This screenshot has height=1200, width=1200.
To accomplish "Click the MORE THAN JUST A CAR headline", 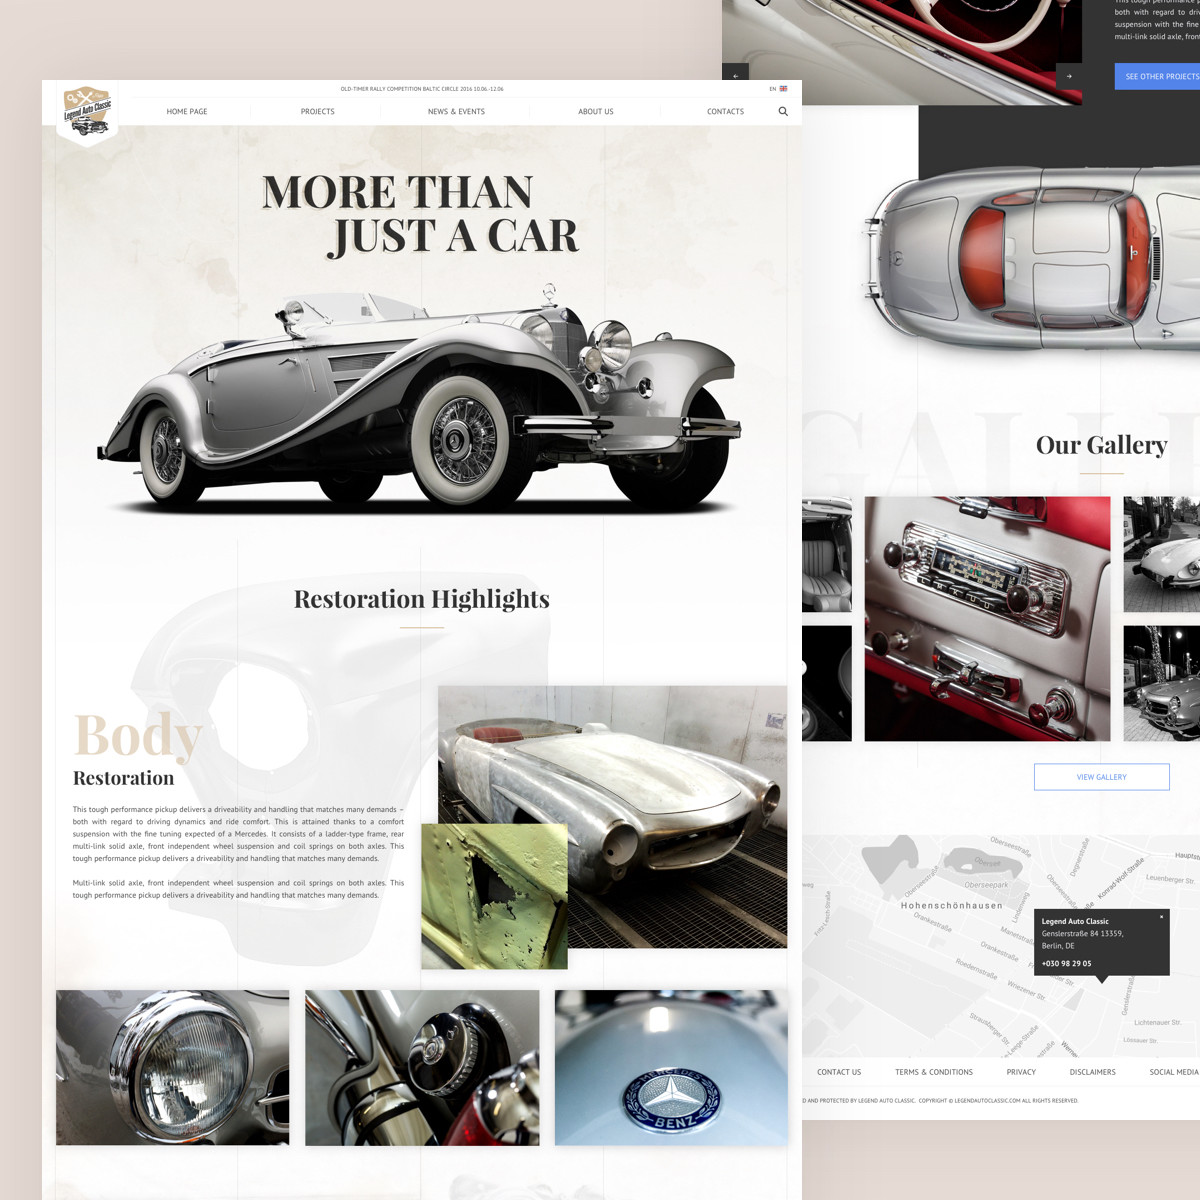I will tap(421, 215).
